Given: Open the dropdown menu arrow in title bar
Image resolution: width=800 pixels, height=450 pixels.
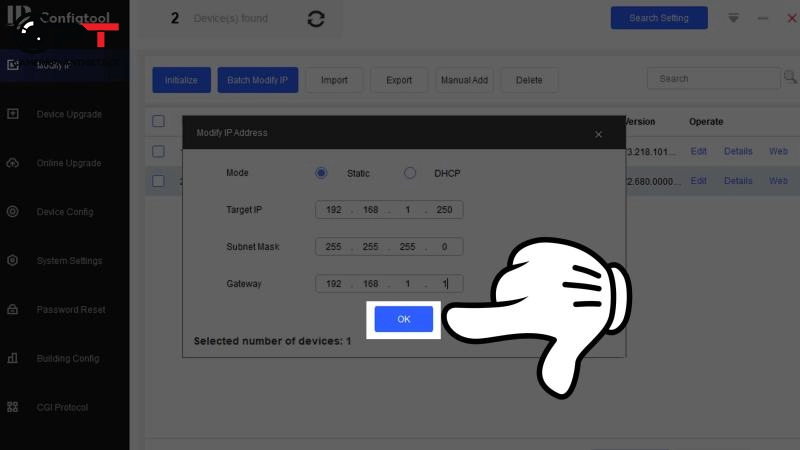Looking at the screenshot, I should tap(733, 18).
